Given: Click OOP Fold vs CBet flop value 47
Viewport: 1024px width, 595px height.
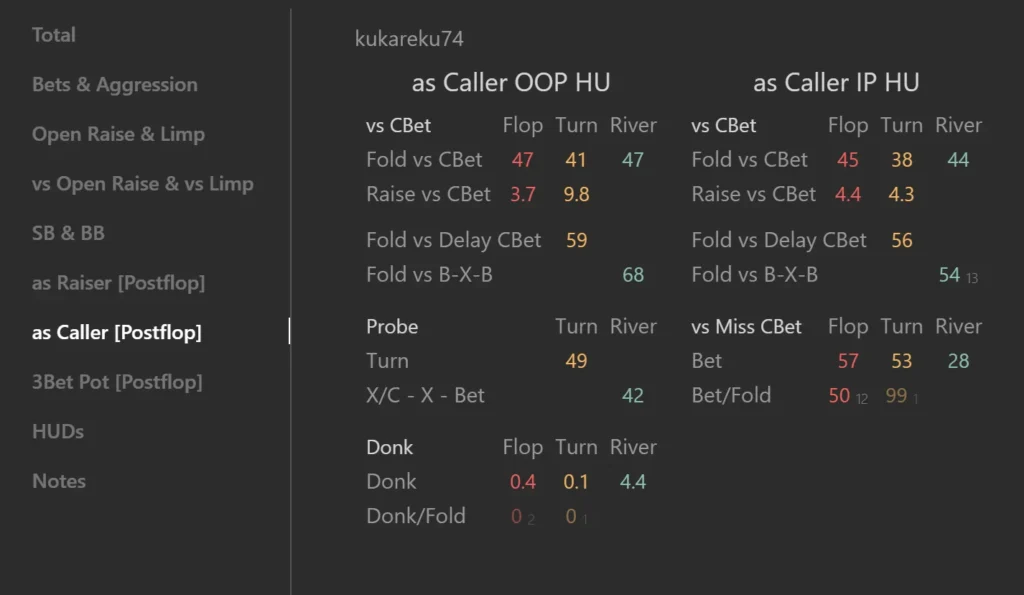Looking at the screenshot, I should pos(522,160).
